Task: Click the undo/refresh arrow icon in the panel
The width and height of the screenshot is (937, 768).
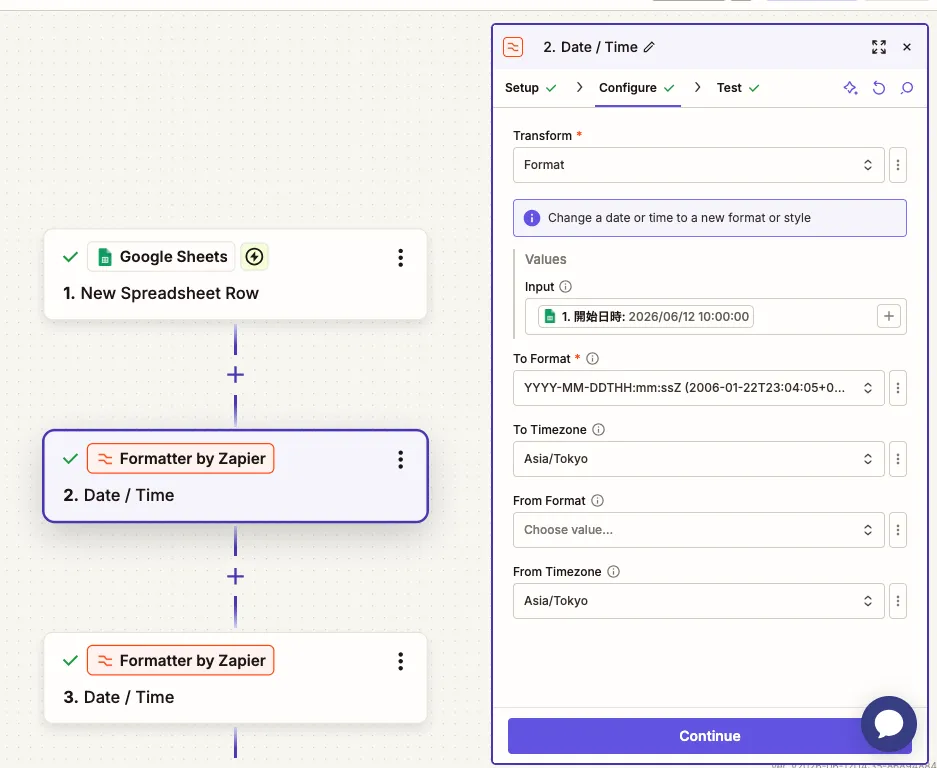Action: [878, 88]
